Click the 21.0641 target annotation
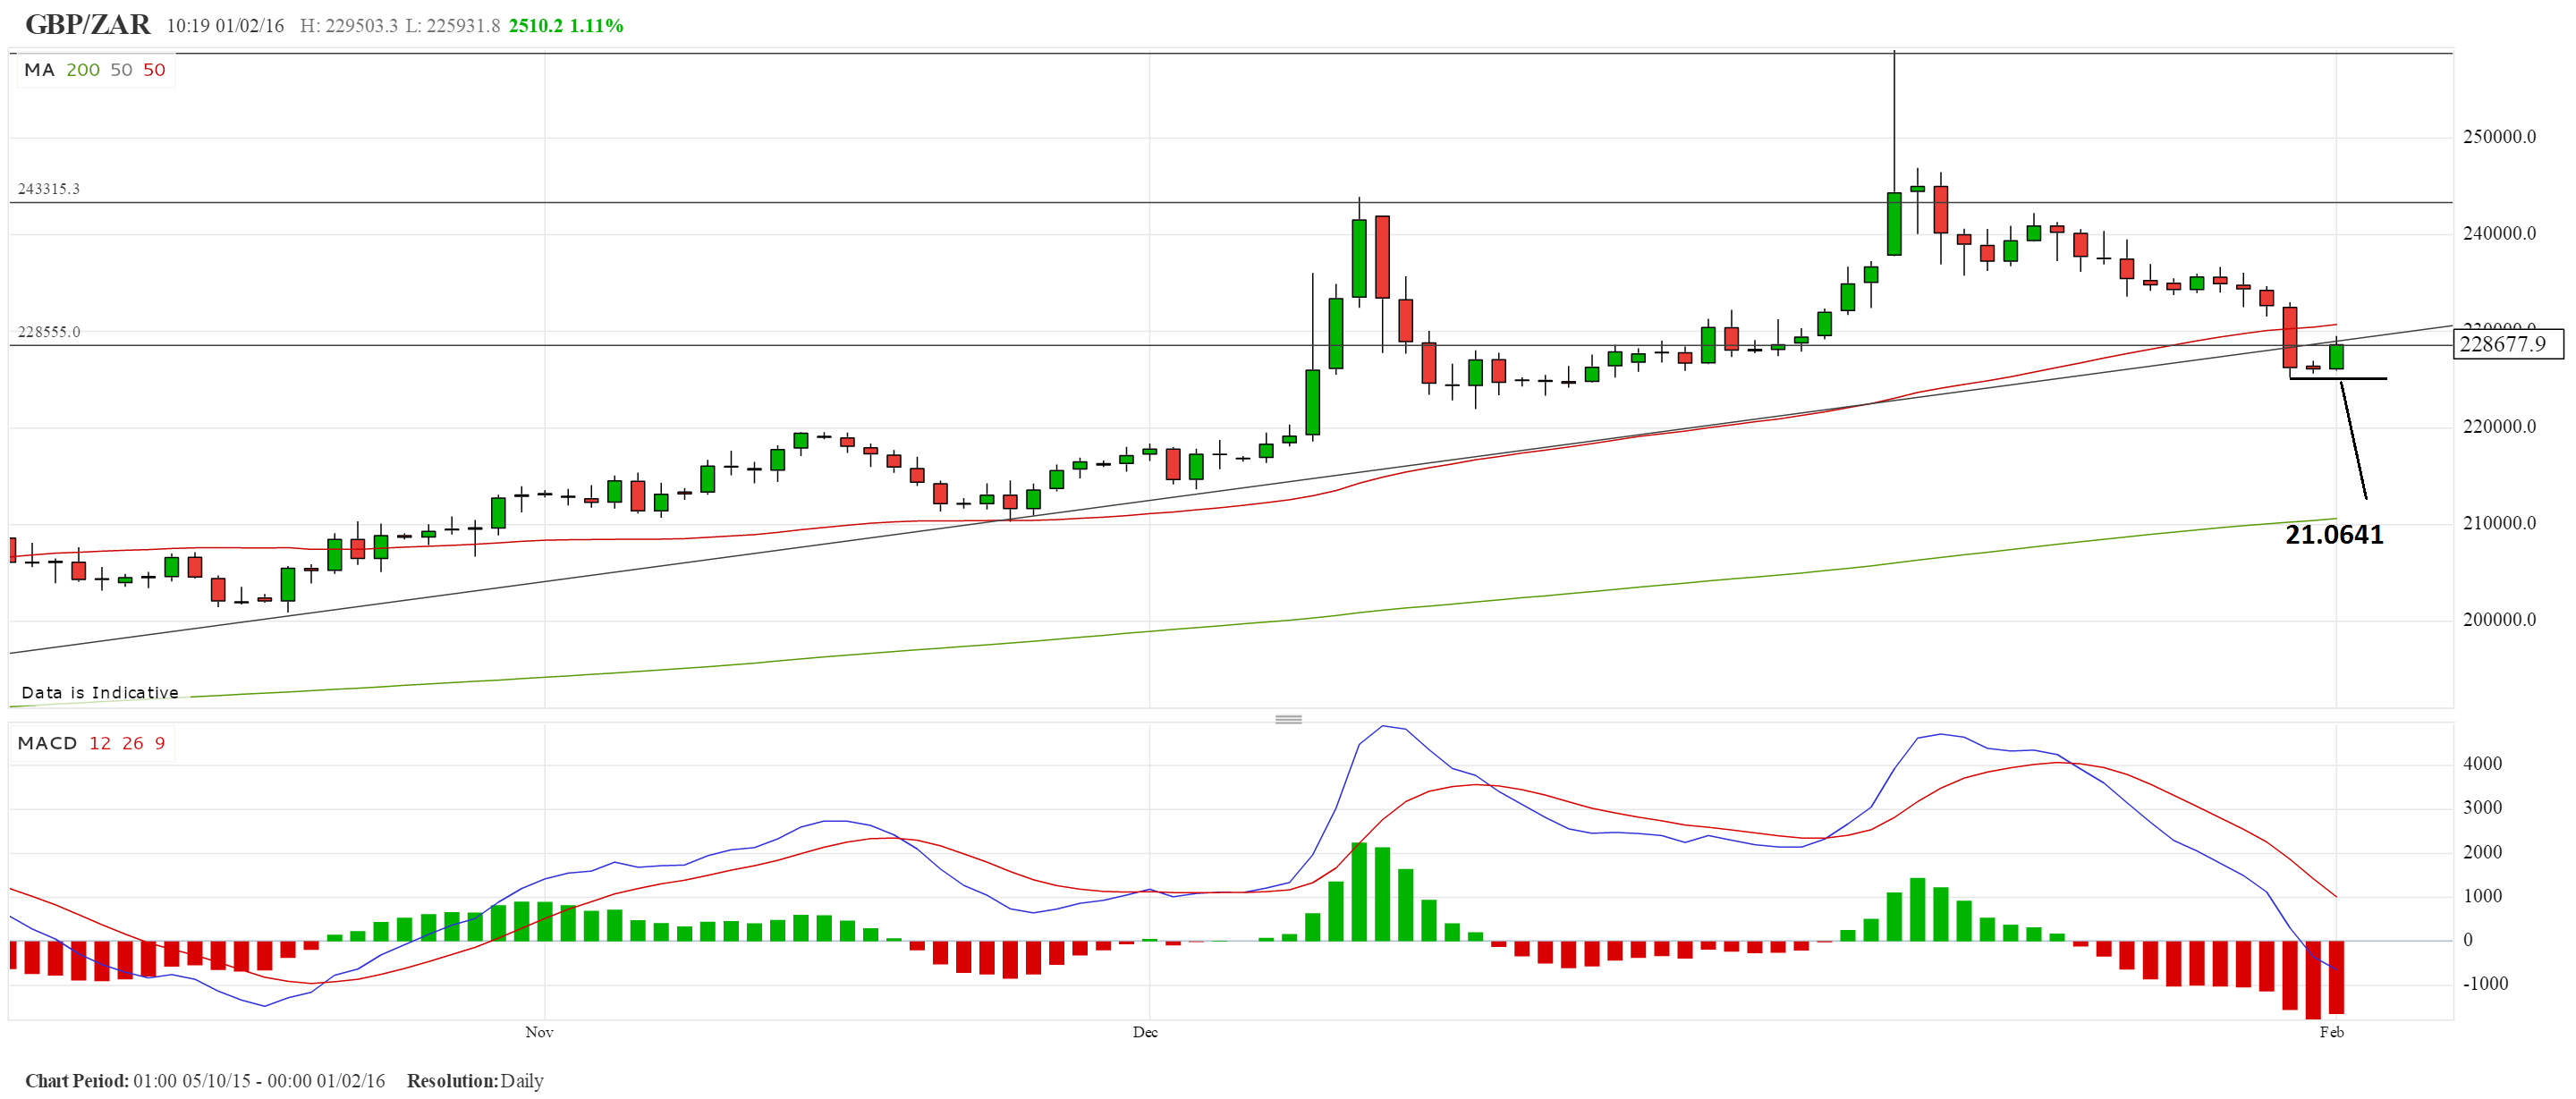Viewport: 2576px width, 1099px height. 2334,535
